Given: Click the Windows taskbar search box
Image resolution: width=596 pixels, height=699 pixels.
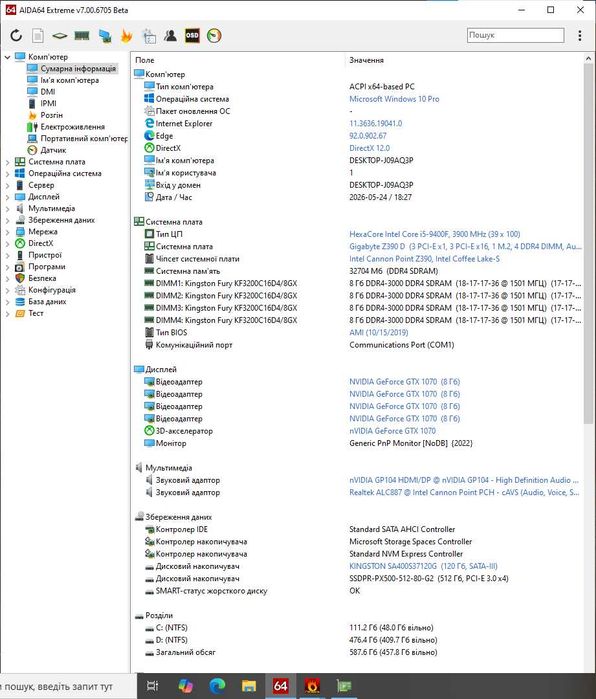Looking at the screenshot, I should point(68,687).
